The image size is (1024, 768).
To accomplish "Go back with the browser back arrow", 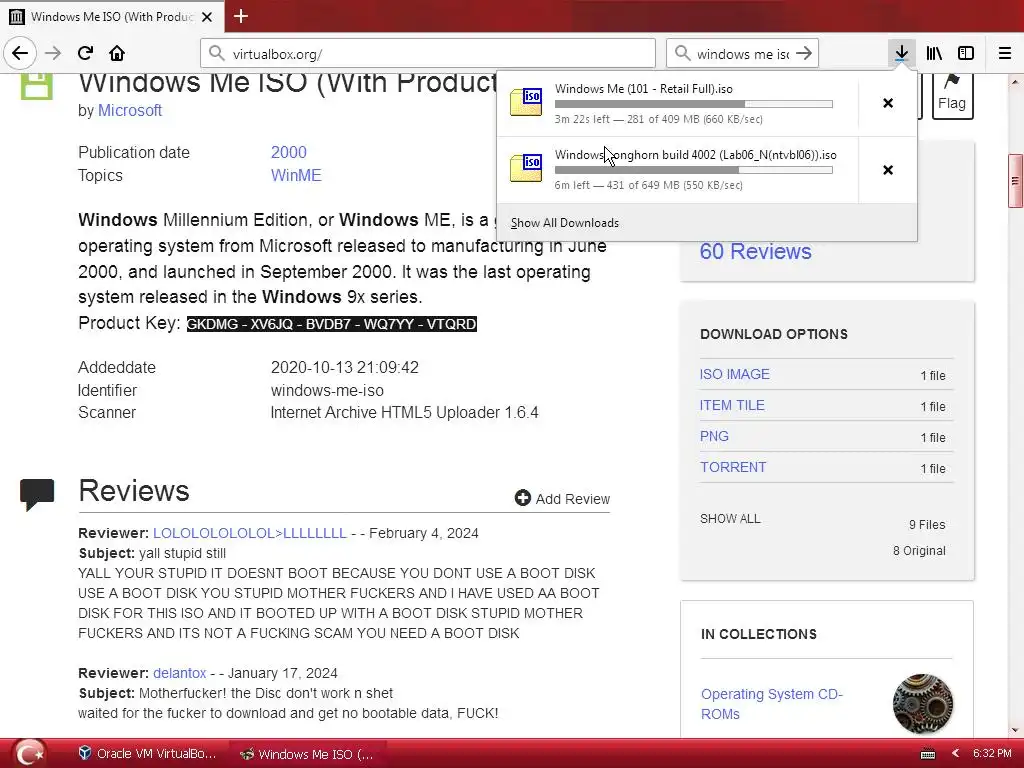I will 20,53.
